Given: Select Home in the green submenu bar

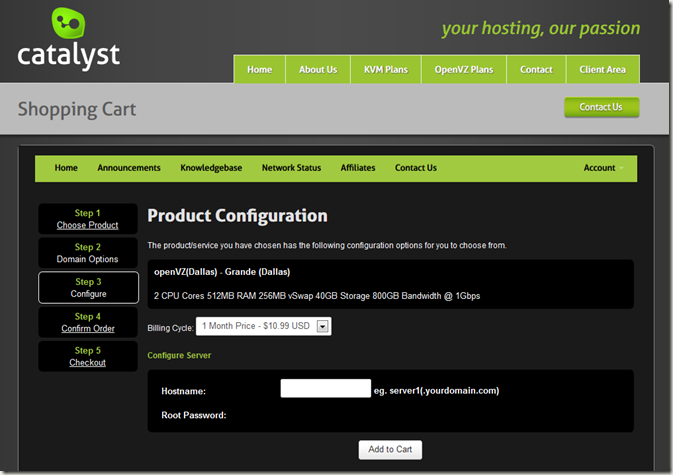Looking at the screenshot, I should click(66, 168).
